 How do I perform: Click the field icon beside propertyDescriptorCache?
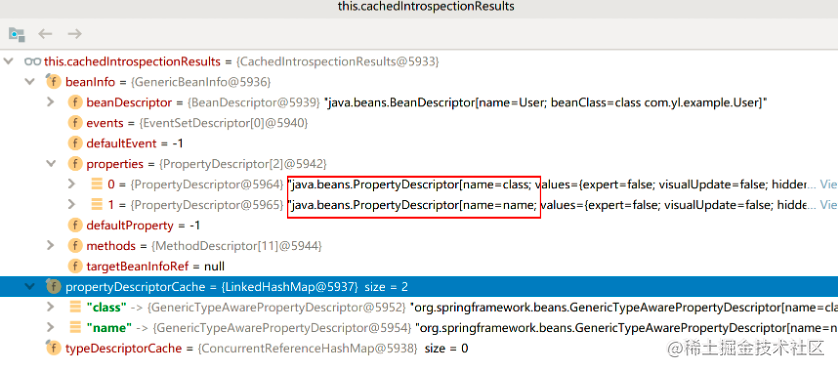pos(53,287)
